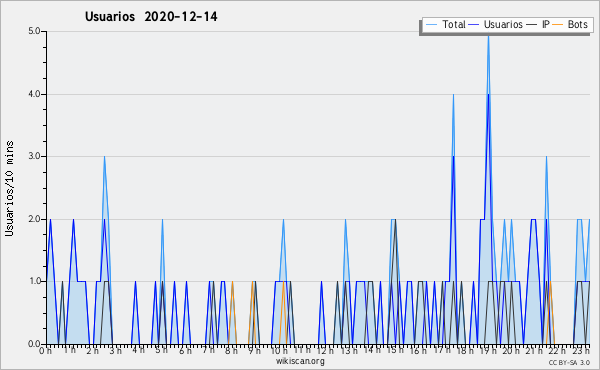600x370 pixels.
Task: Click the '22 h' x-axis label
Action: tap(558, 351)
